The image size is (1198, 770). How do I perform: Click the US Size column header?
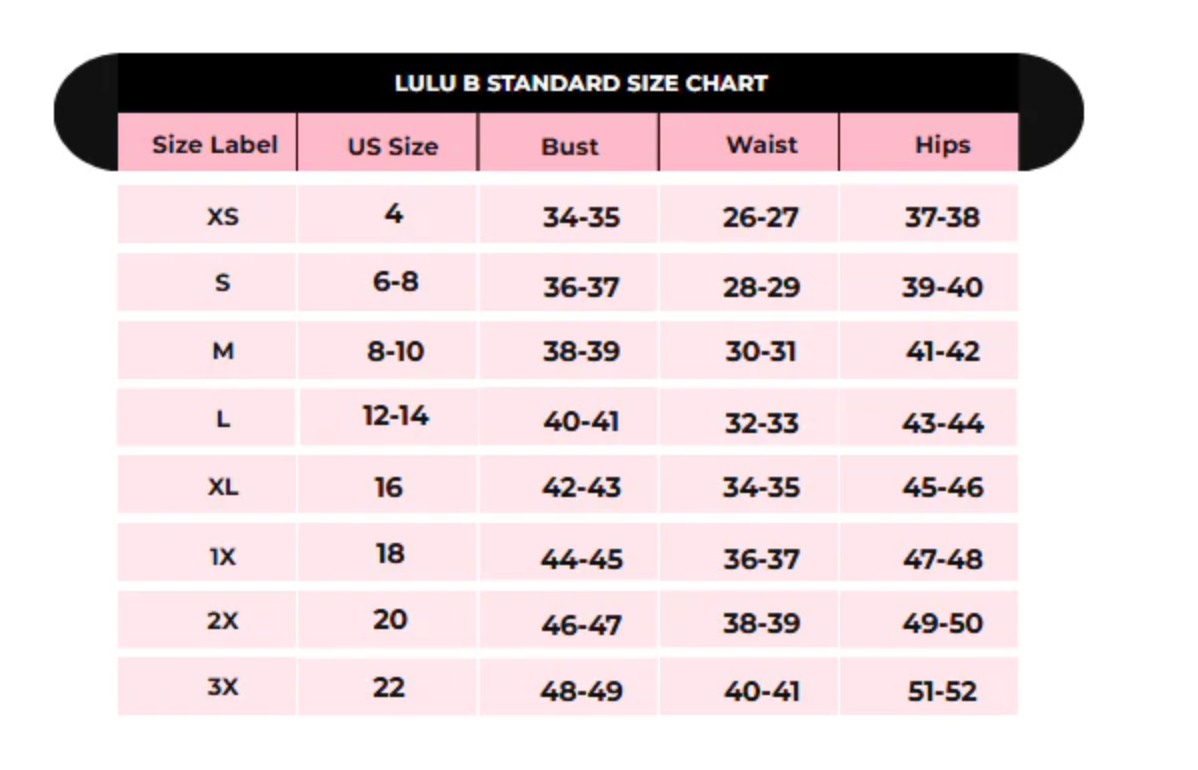[x=393, y=147]
